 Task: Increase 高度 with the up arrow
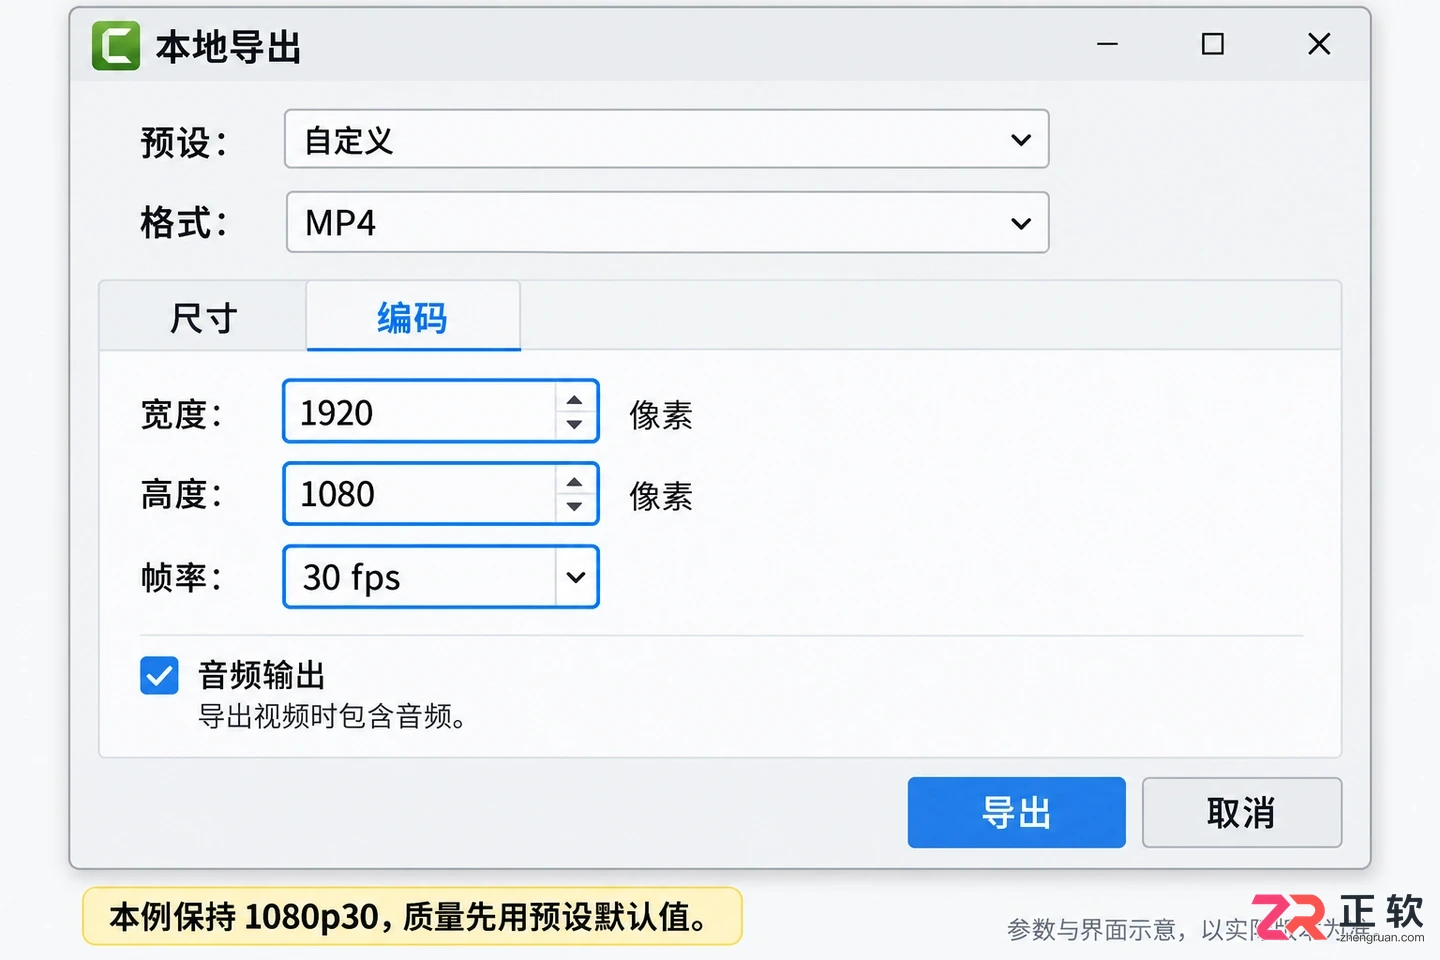575,482
